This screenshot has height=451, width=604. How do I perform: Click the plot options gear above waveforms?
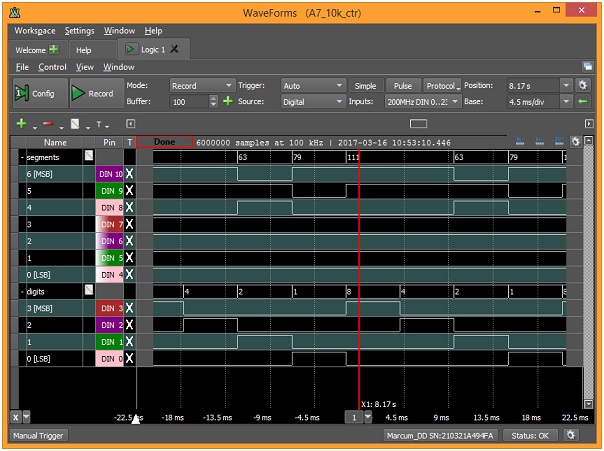[x=575, y=141]
